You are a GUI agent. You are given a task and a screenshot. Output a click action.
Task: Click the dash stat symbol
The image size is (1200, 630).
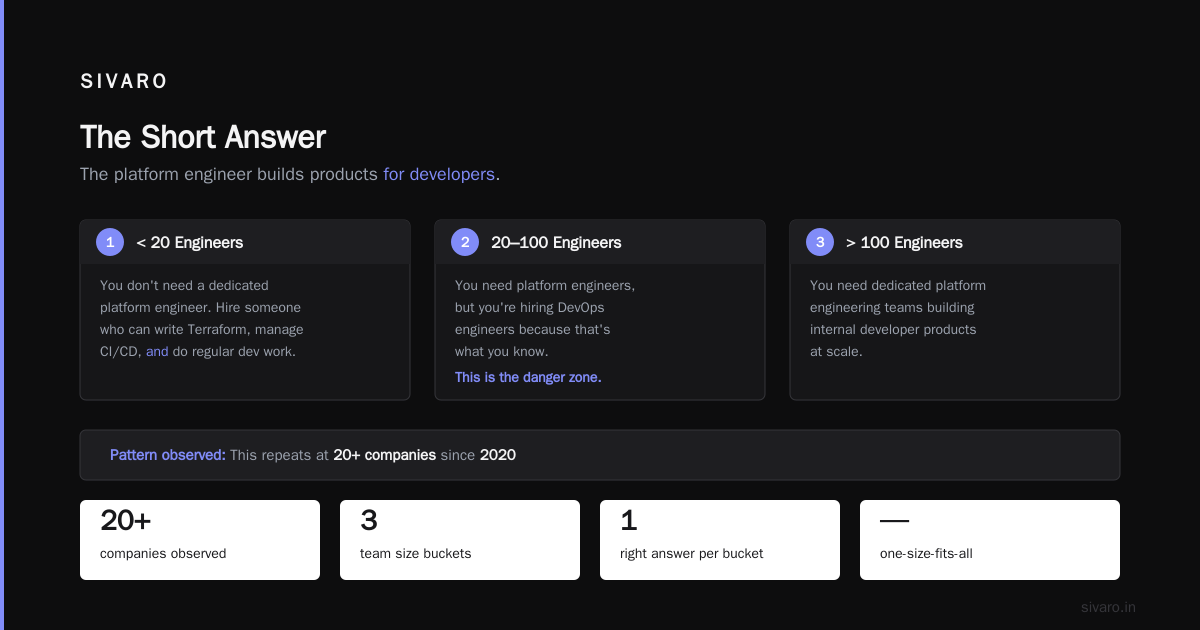click(894, 521)
